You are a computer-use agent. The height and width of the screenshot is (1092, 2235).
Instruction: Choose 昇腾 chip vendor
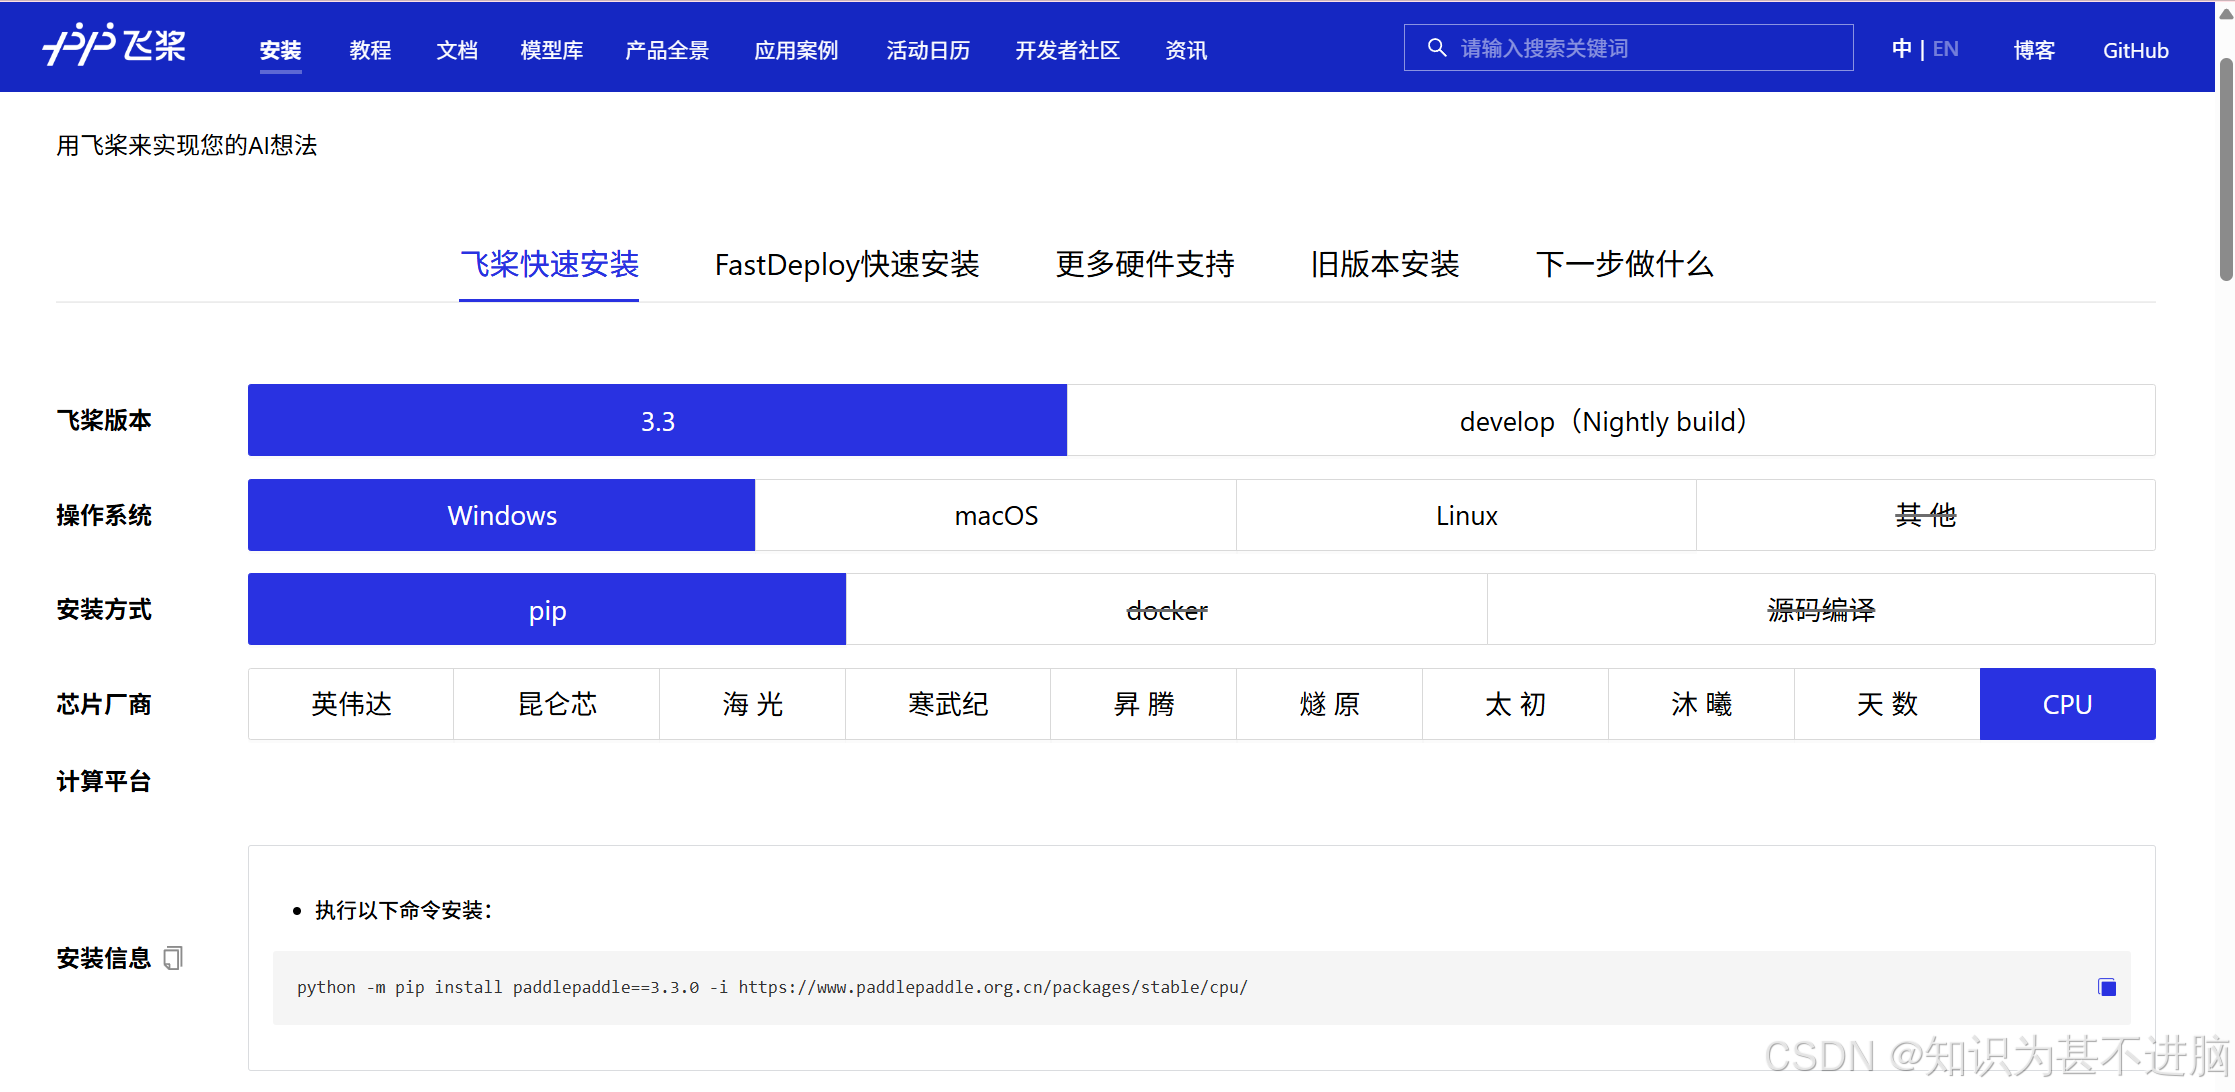pyautogui.click(x=1144, y=704)
